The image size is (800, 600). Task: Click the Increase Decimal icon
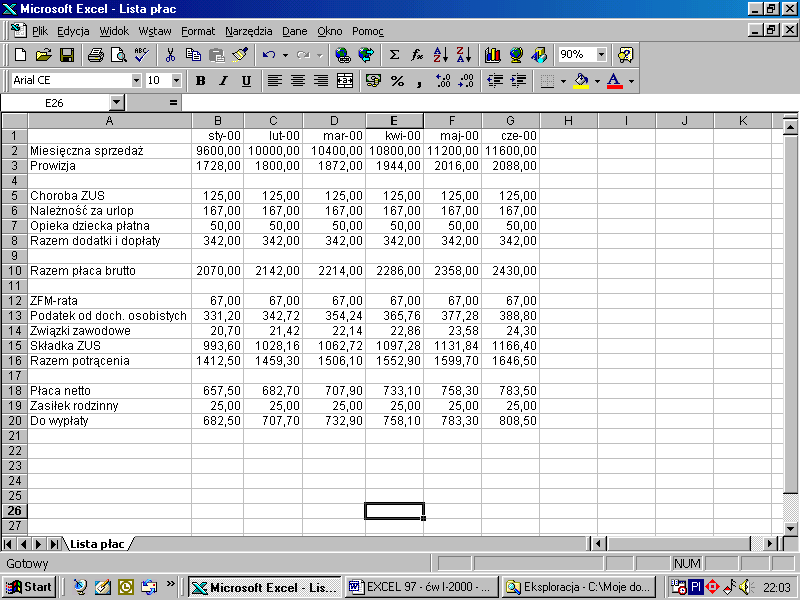click(x=443, y=81)
